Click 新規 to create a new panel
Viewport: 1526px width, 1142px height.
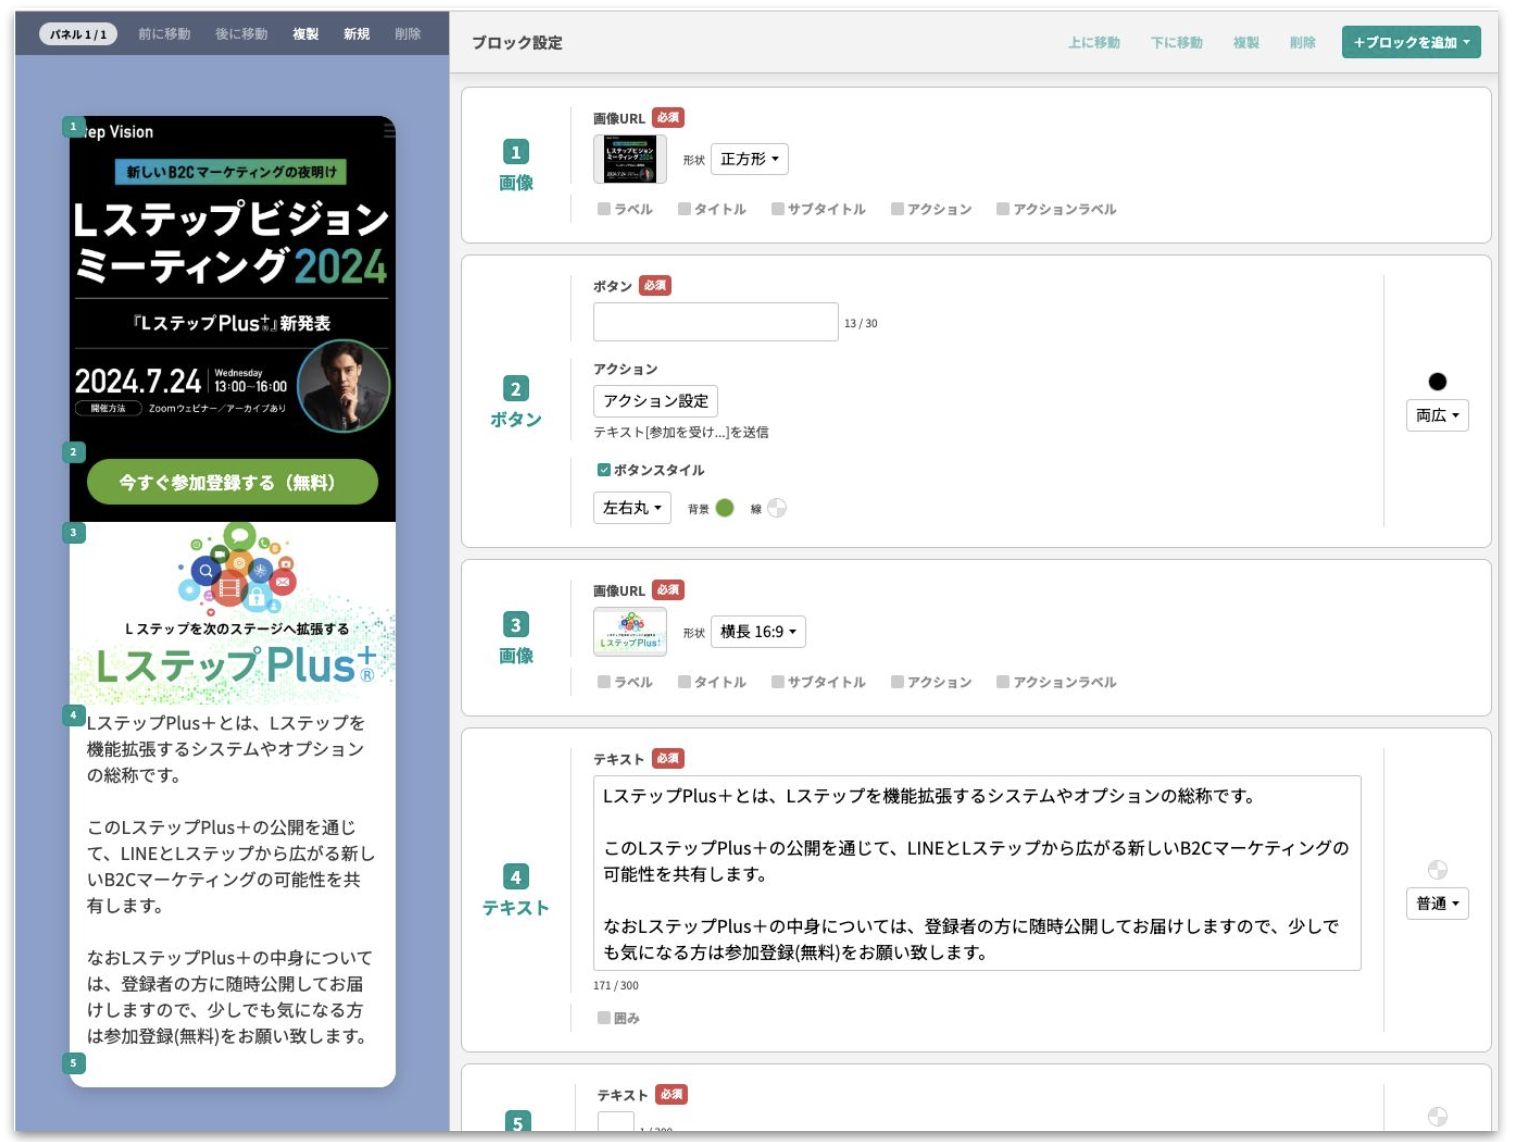pos(356,34)
